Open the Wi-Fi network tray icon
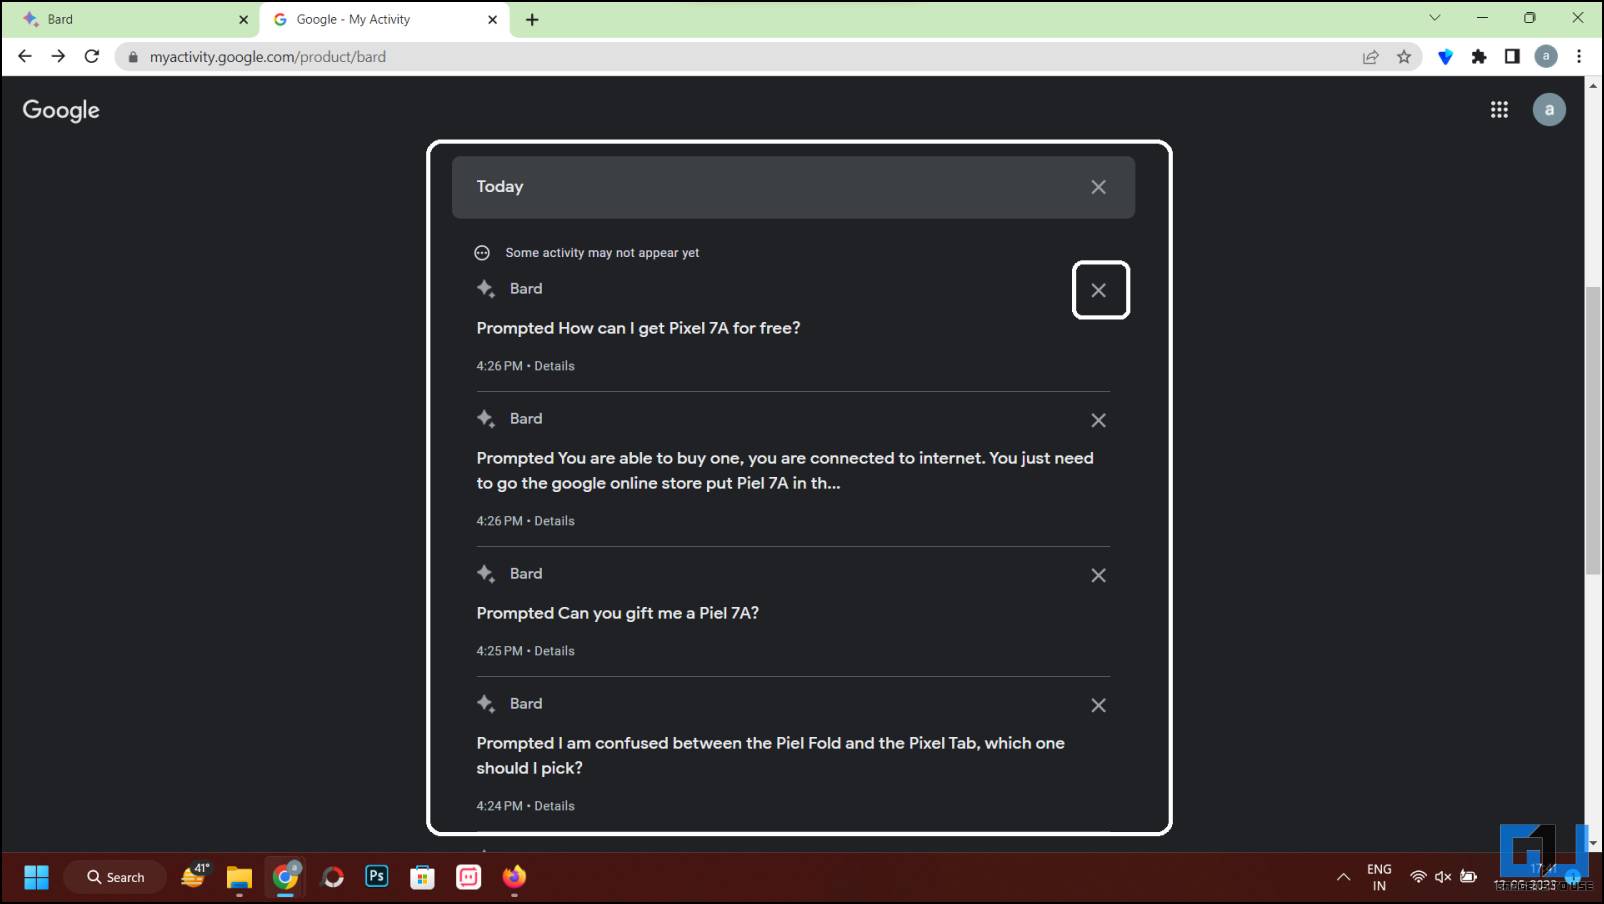 coord(1418,877)
